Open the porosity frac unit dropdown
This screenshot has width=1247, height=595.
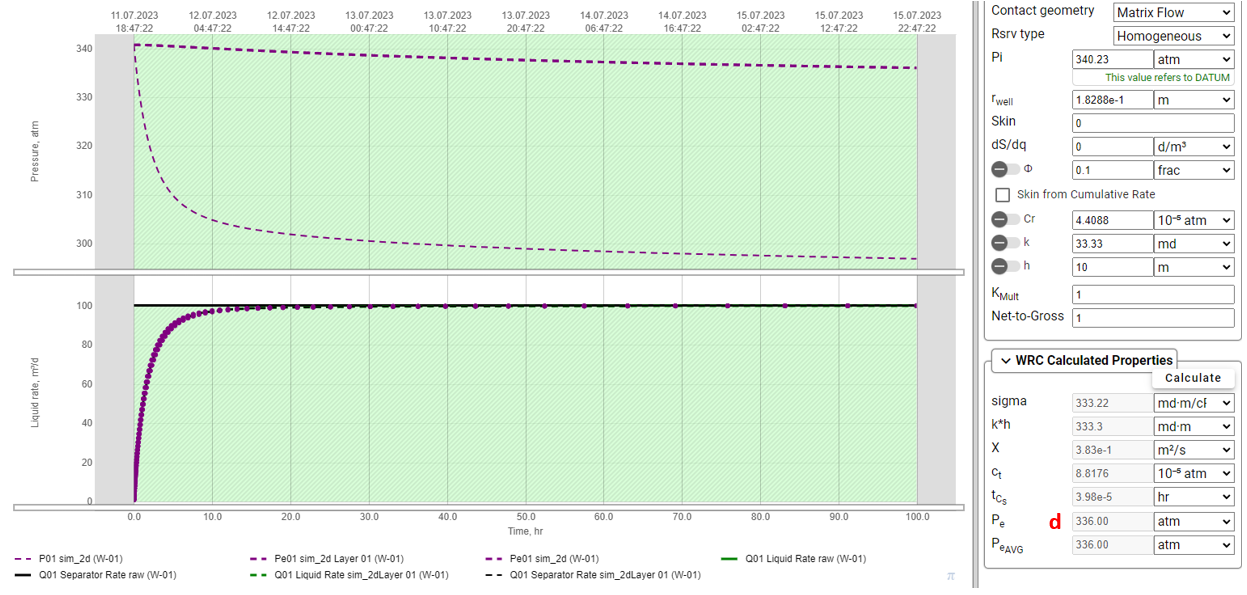tap(1194, 170)
